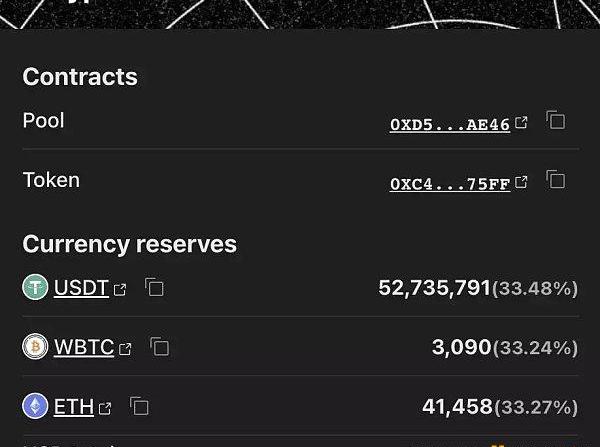Click the copy icon beside USDT

[x=155, y=288]
